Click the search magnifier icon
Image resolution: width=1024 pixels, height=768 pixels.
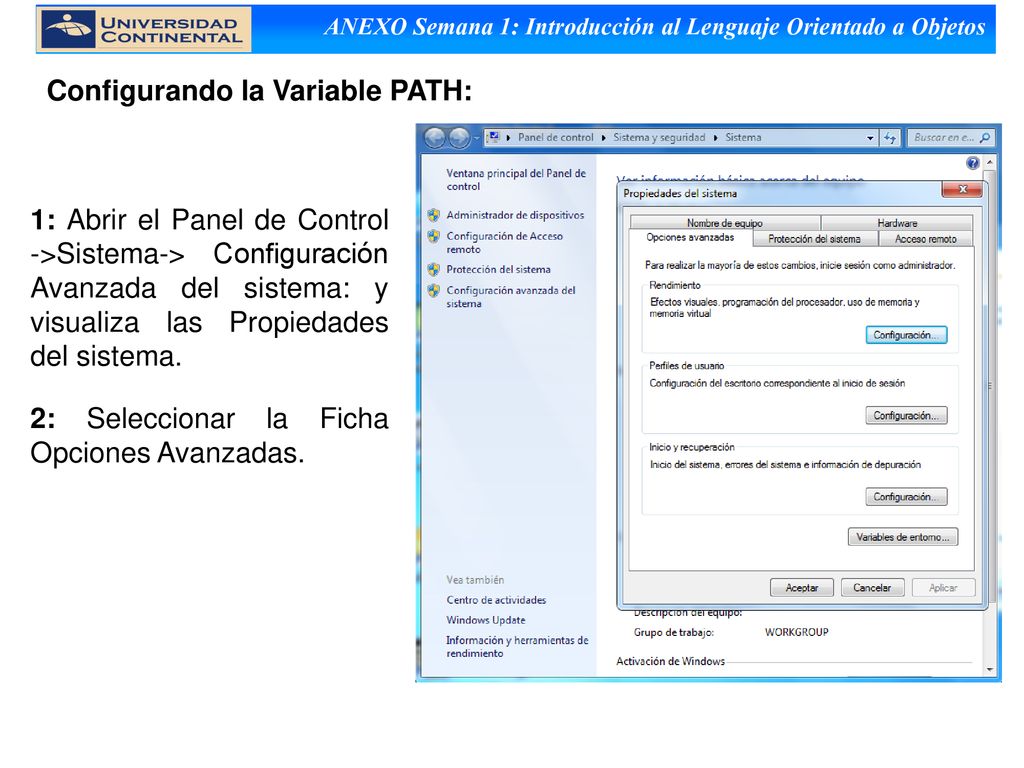coord(985,138)
